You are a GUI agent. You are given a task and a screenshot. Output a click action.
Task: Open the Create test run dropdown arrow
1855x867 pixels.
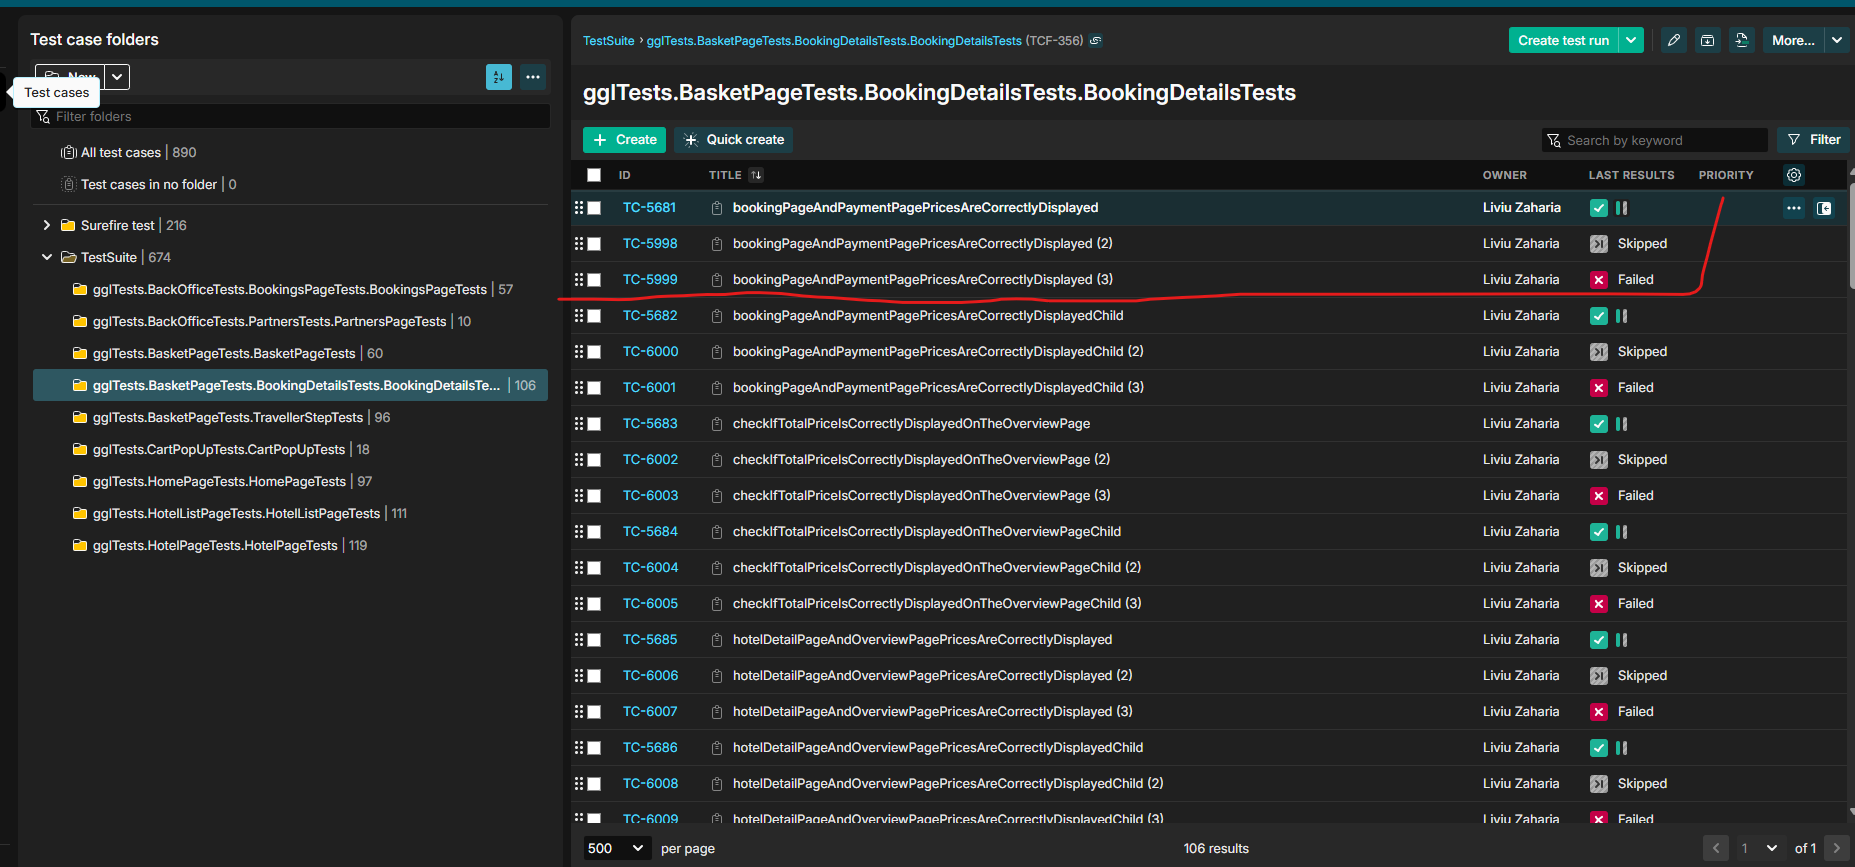click(1632, 40)
